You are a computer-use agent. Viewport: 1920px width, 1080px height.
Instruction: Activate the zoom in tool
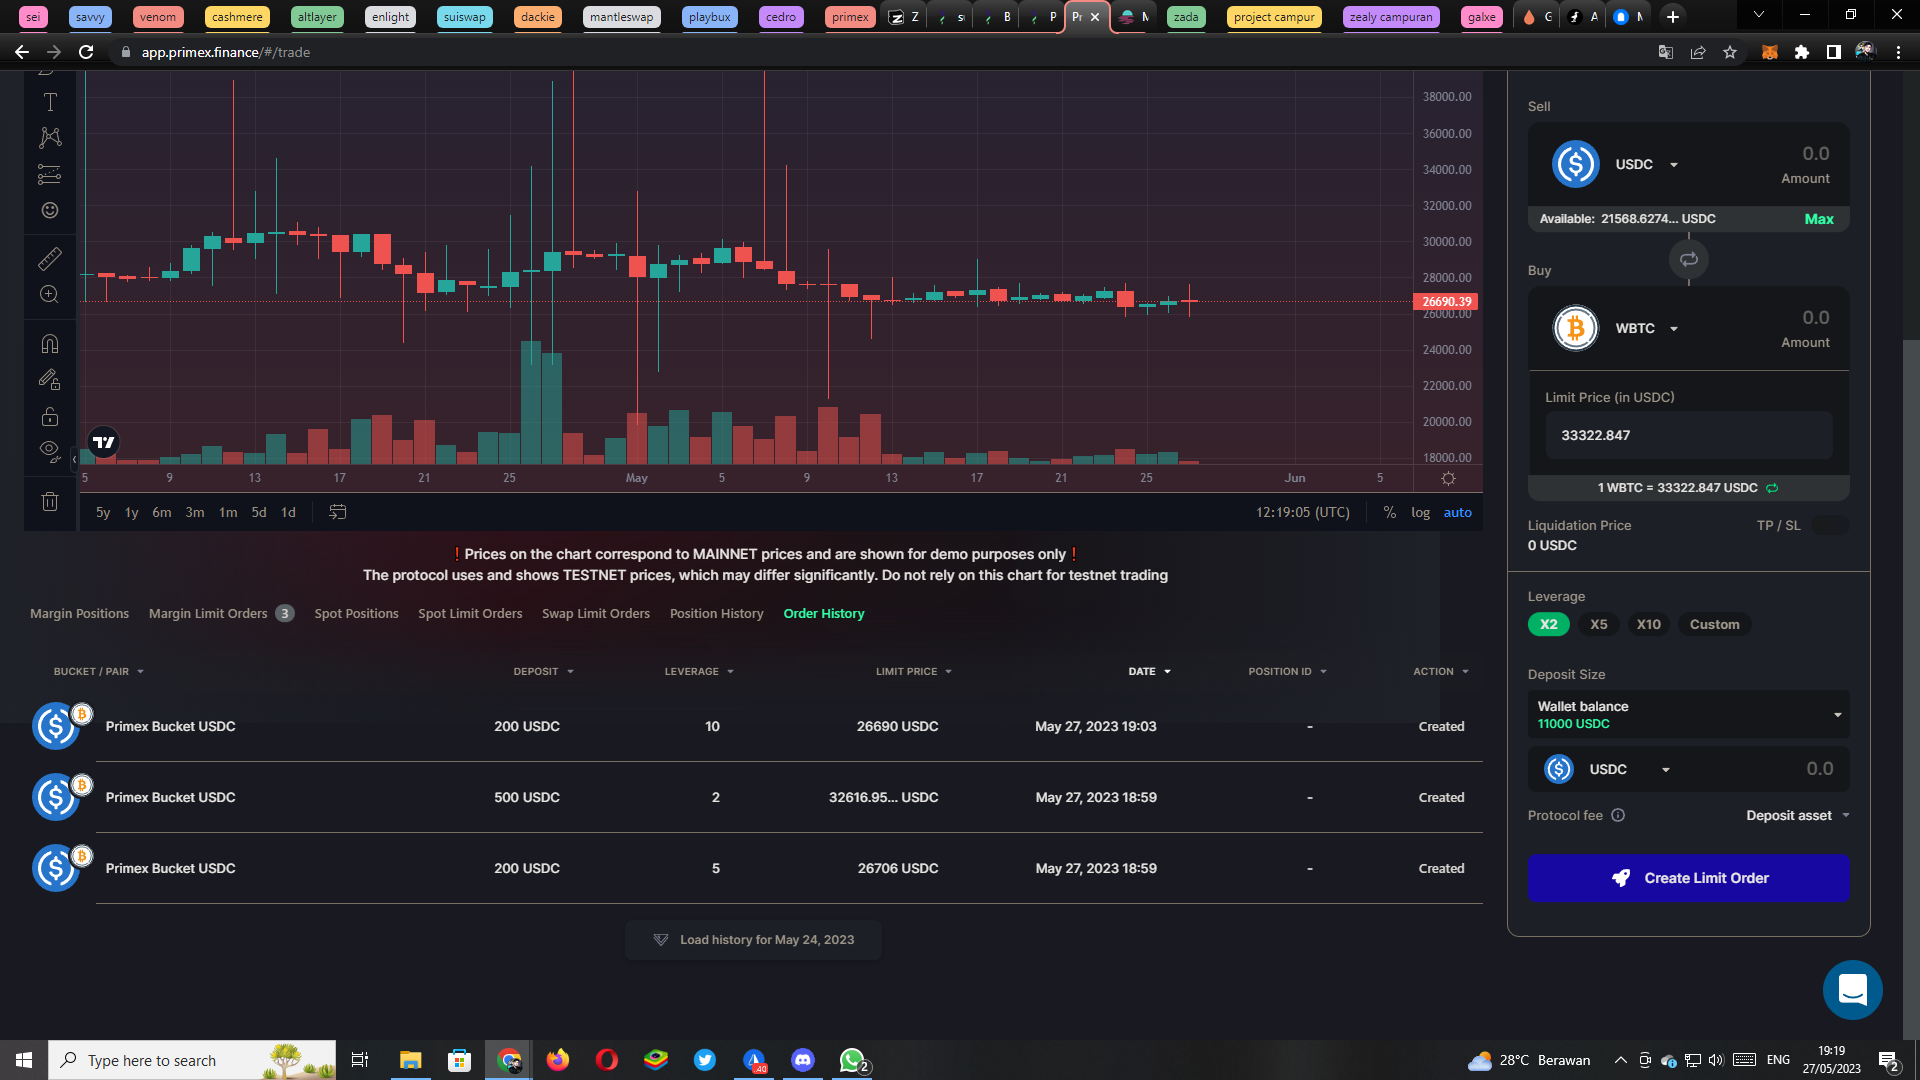(x=50, y=294)
